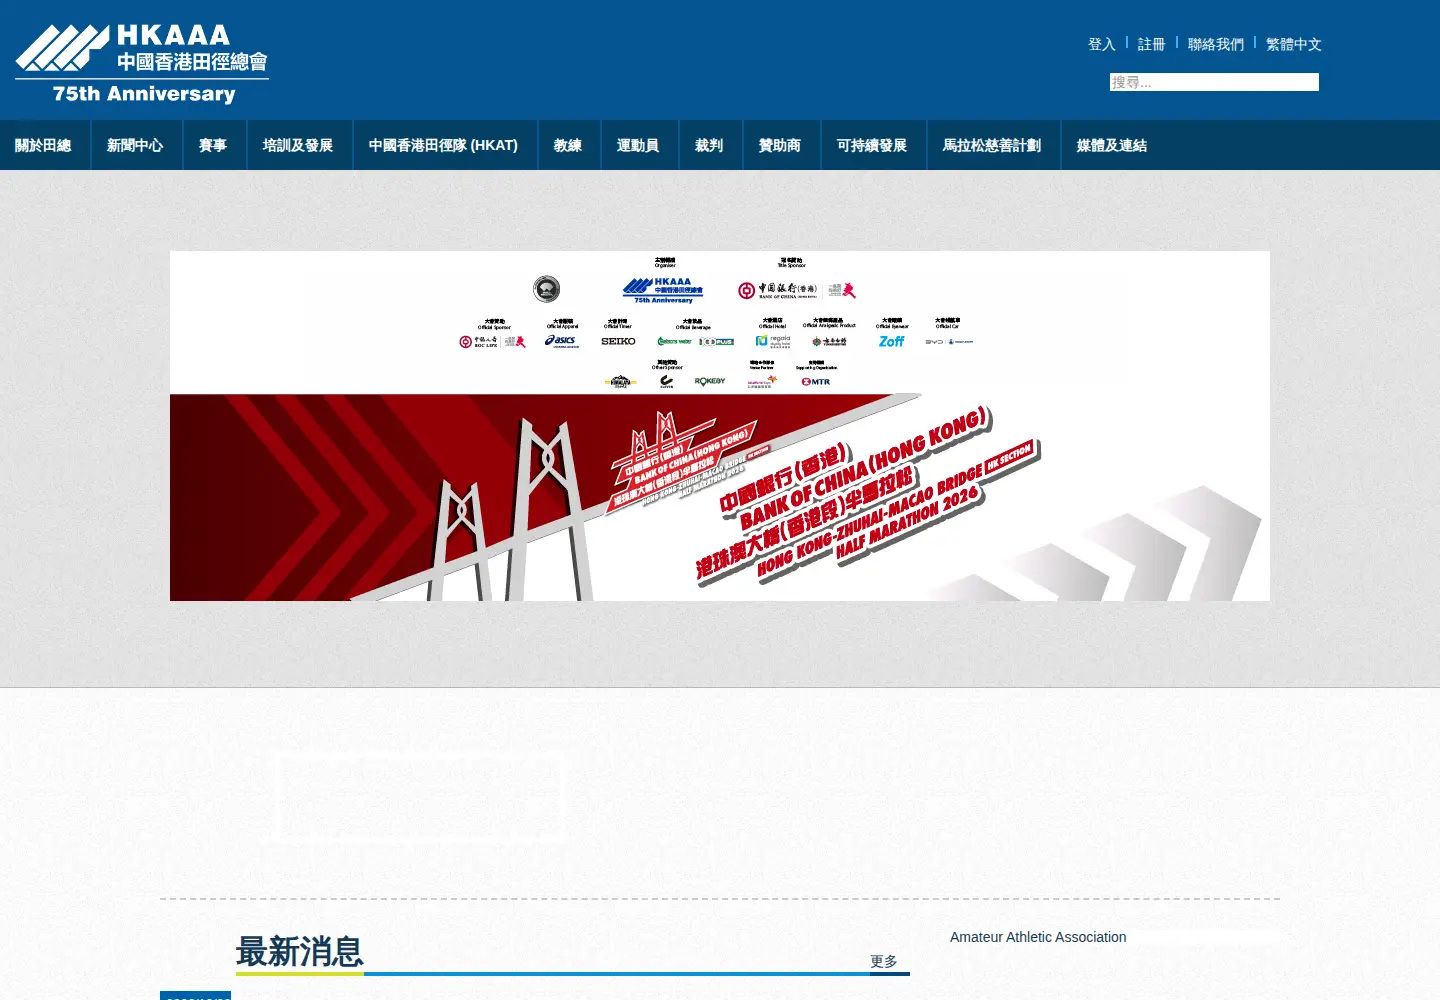Image resolution: width=1440 pixels, height=1000 pixels.
Task: Open the 可持續發展 menu
Action: (872, 145)
